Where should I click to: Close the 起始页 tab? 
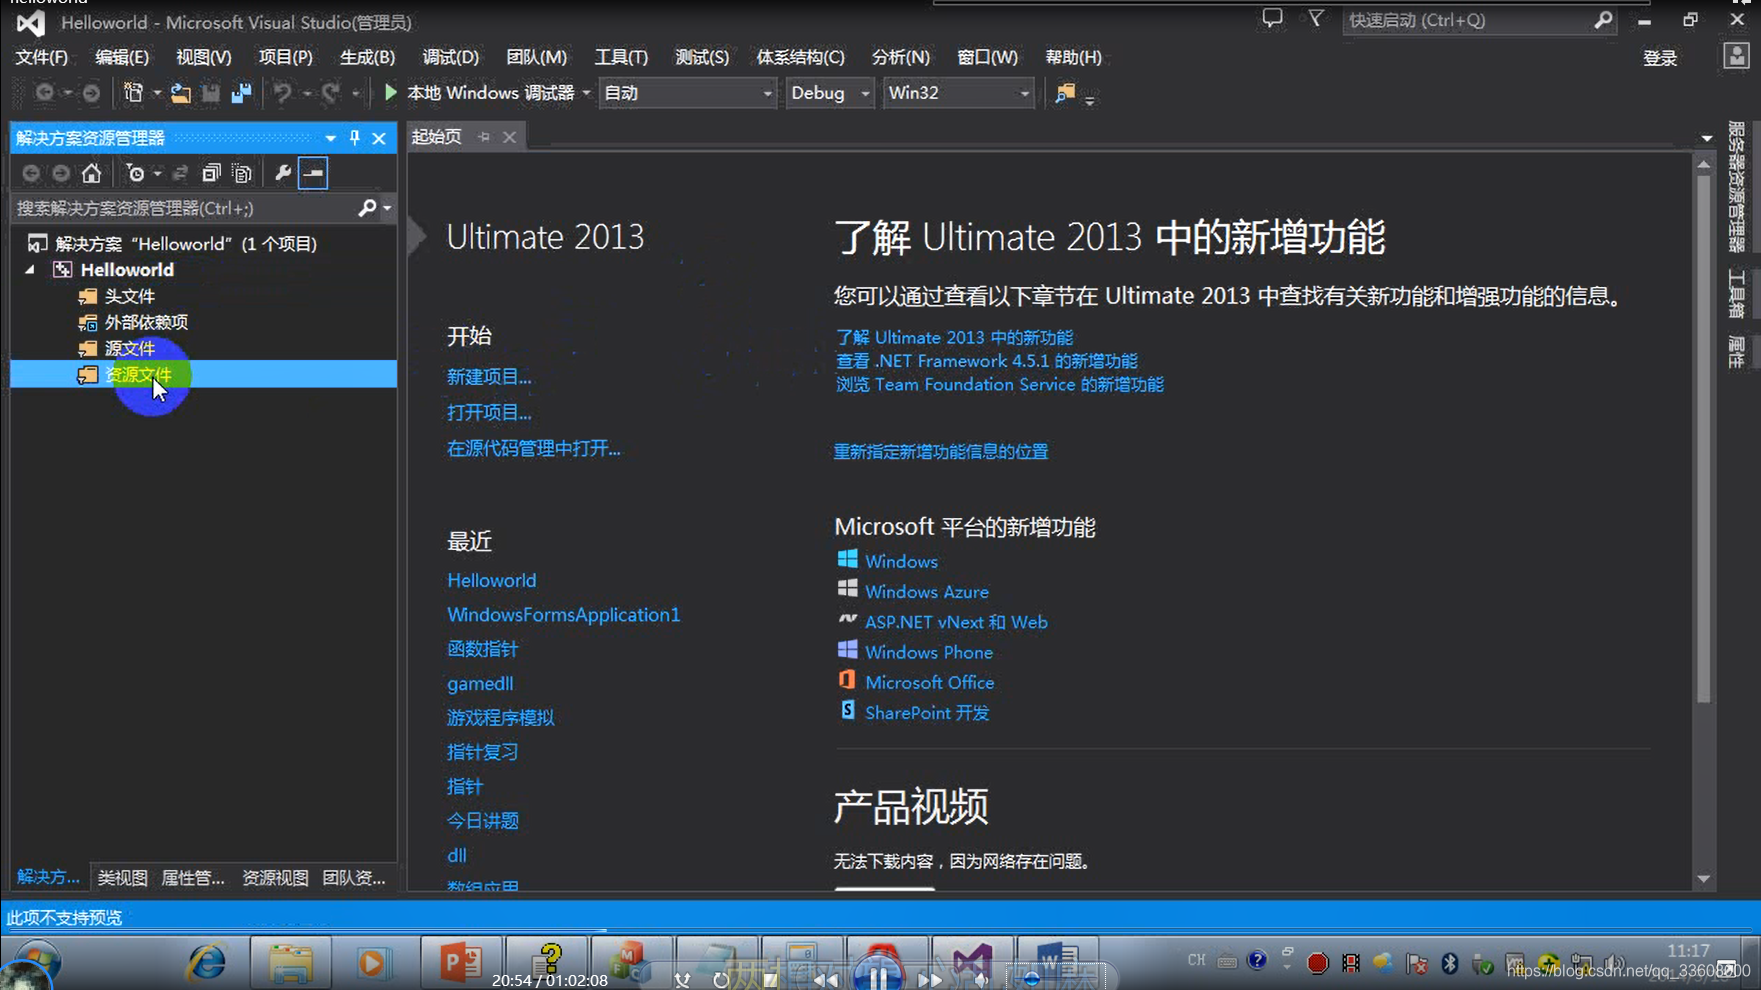pyautogui.click(x=509, y=137)
